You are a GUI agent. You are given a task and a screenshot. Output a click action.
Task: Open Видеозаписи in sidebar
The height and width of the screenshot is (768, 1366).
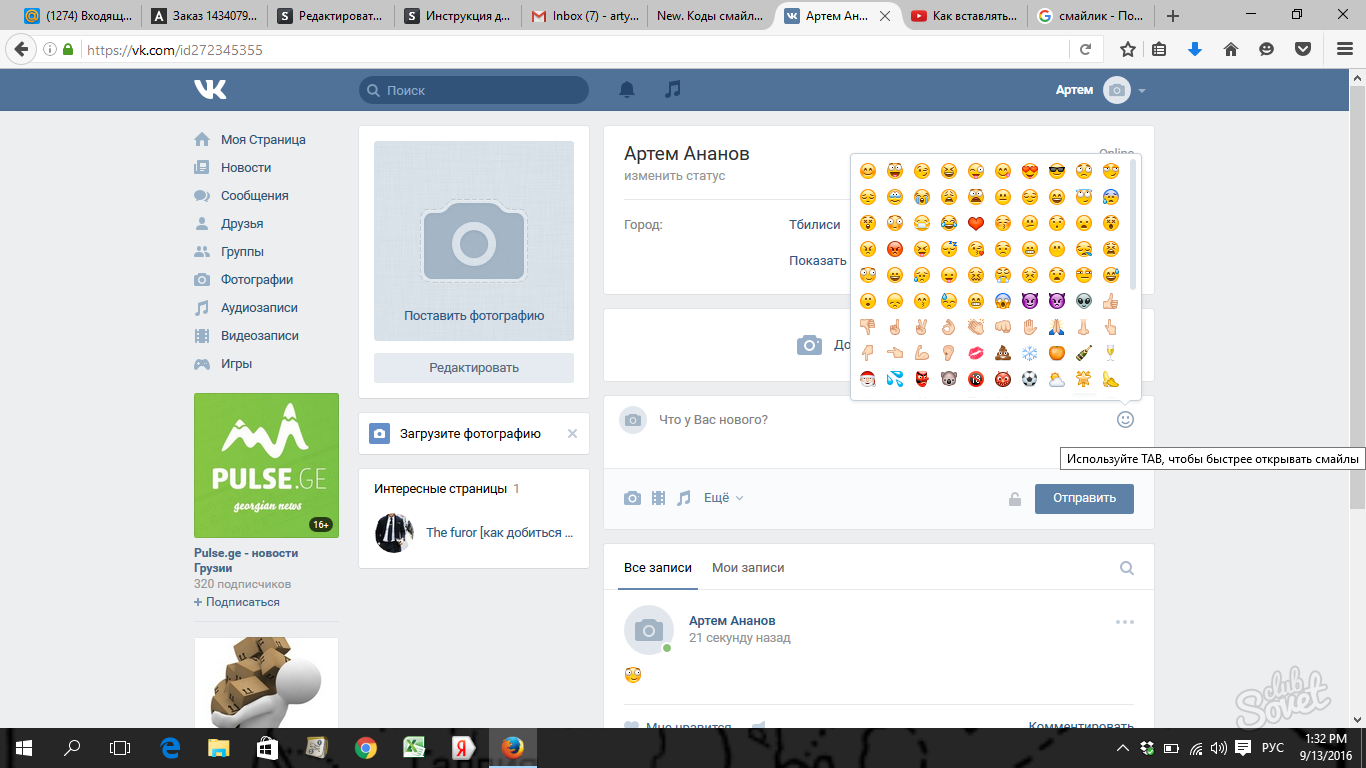(x=260, y=336)
